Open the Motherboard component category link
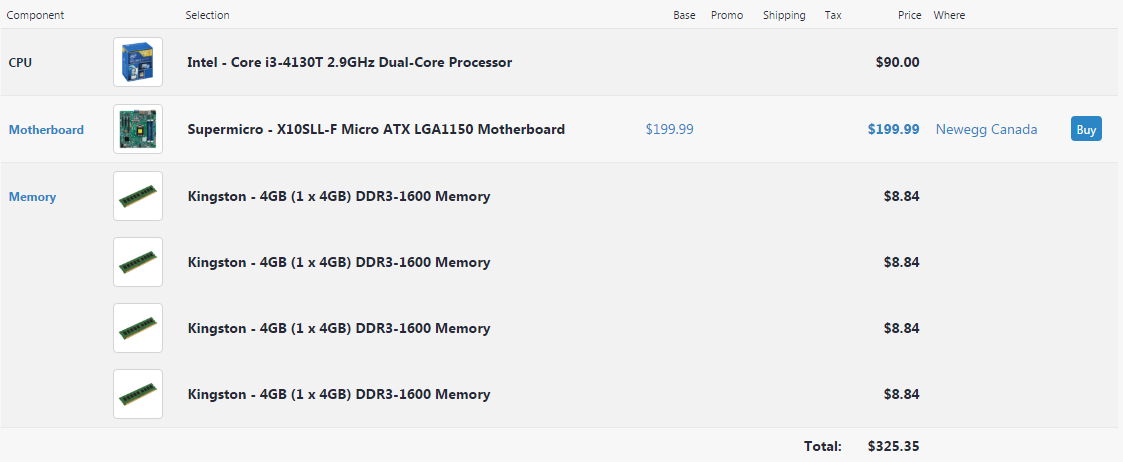This screenshot has height=462, width=1123. click(46, 130)
